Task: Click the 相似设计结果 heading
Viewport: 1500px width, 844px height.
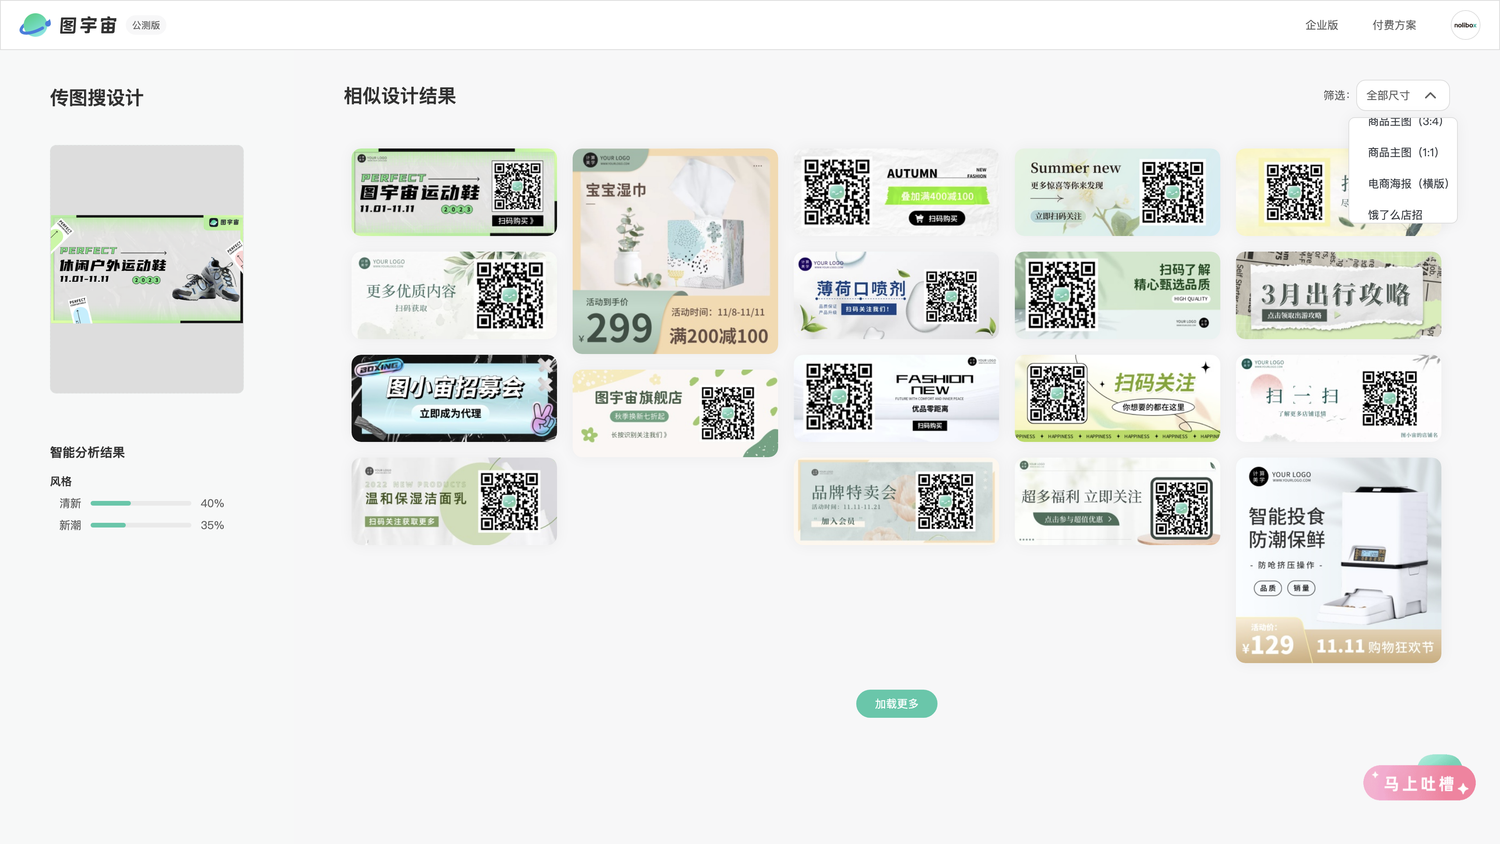Action: pos(400,96)
